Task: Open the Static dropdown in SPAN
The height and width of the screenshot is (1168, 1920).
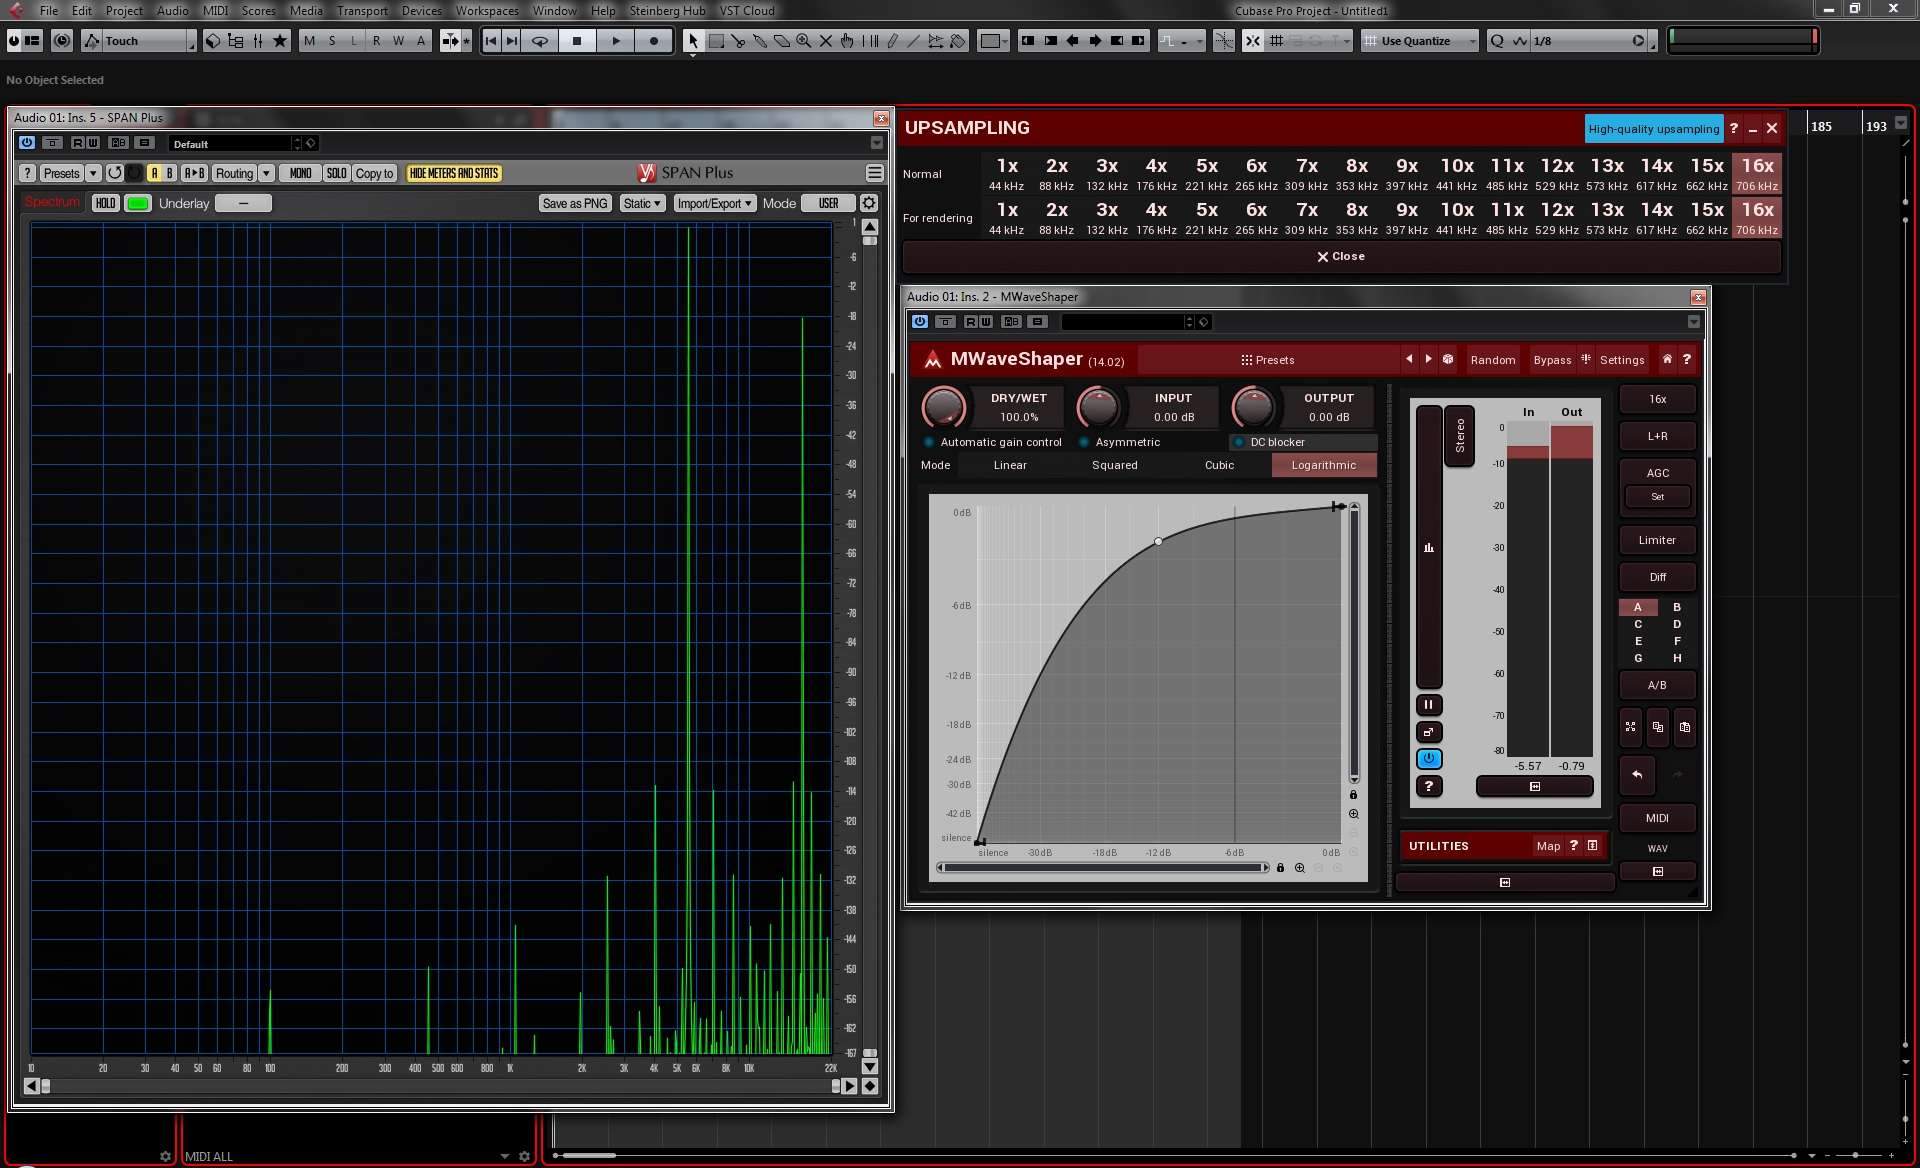Action: pyautogui.click(x=642, y=203)
